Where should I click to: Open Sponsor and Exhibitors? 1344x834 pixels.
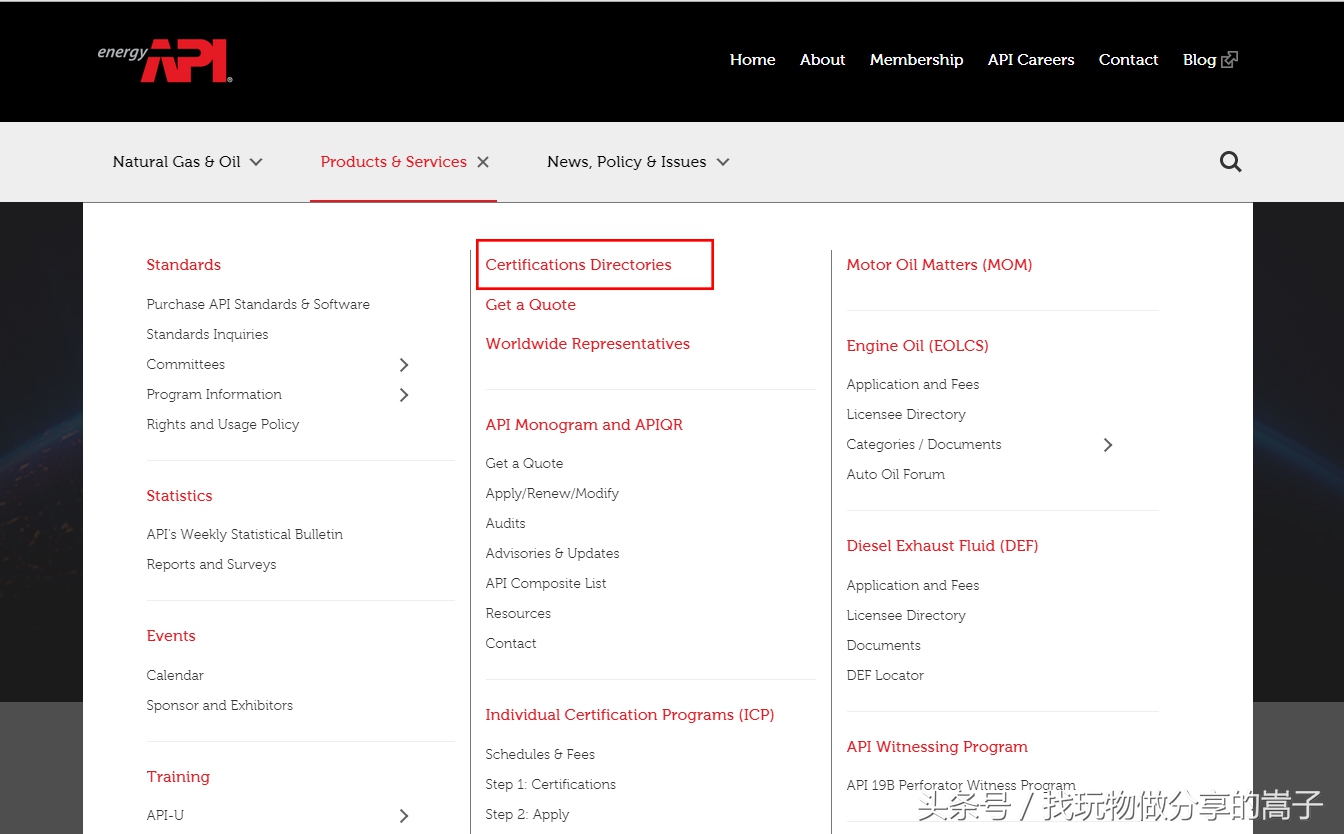220,705
